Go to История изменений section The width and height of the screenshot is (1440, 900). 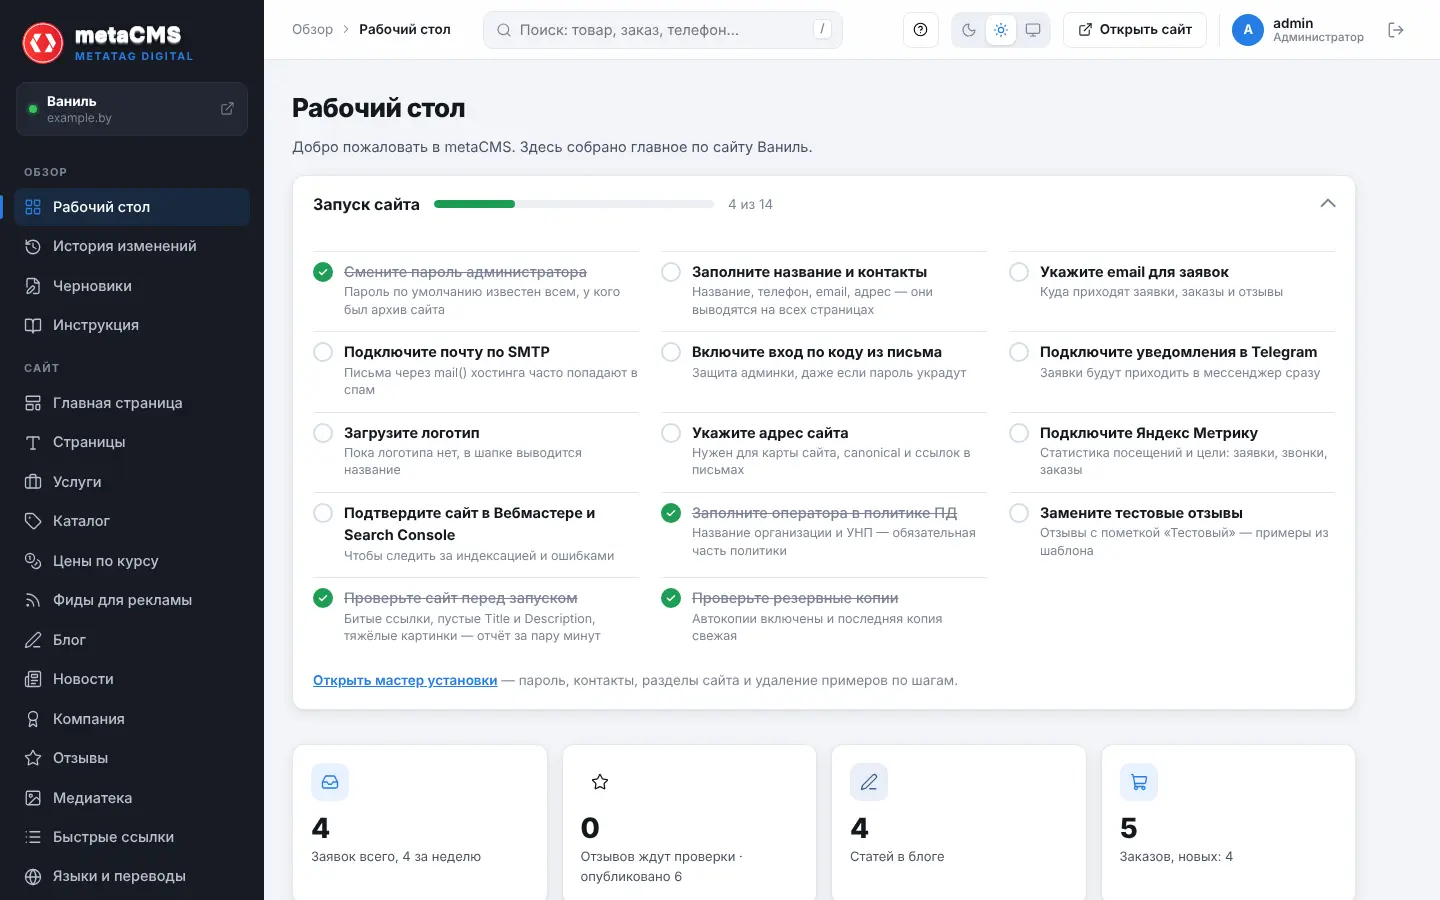(132, 246)
